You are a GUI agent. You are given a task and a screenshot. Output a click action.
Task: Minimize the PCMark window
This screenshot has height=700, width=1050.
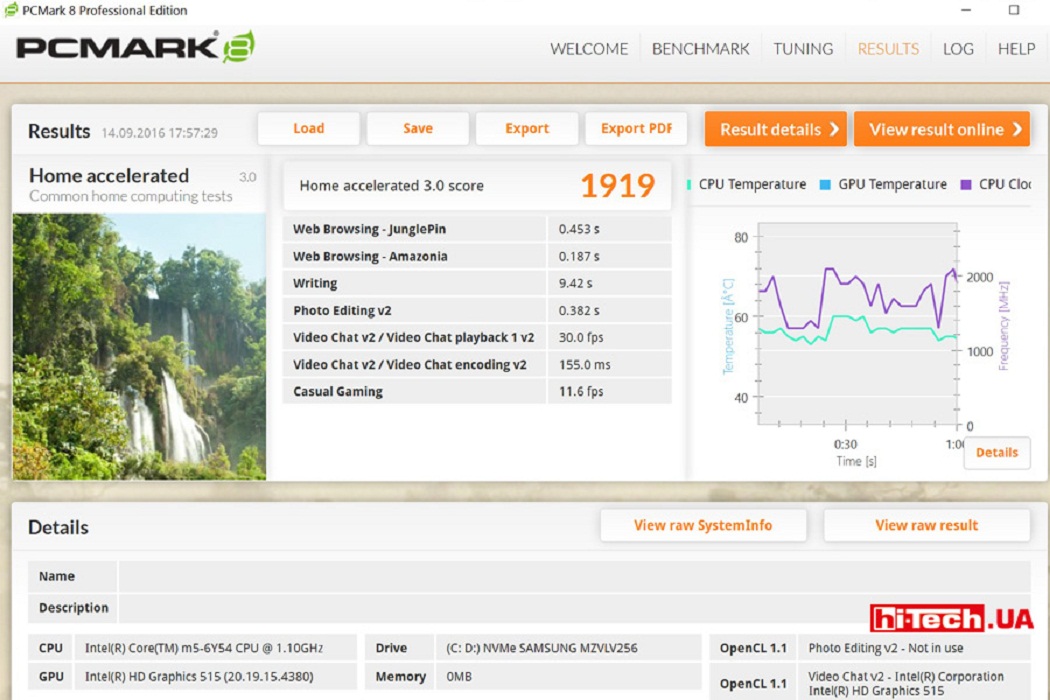[x=966, y=10]
